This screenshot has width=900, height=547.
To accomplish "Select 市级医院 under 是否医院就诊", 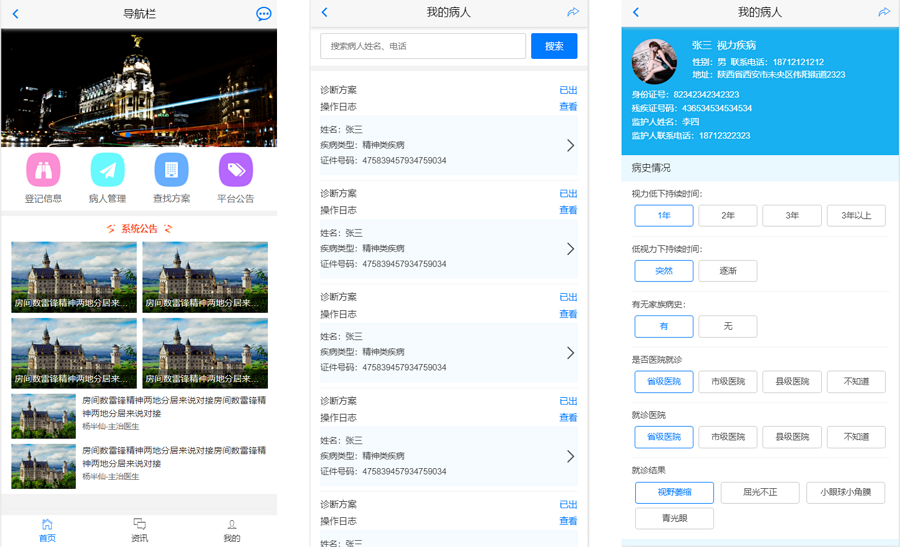I will (728, 382).
